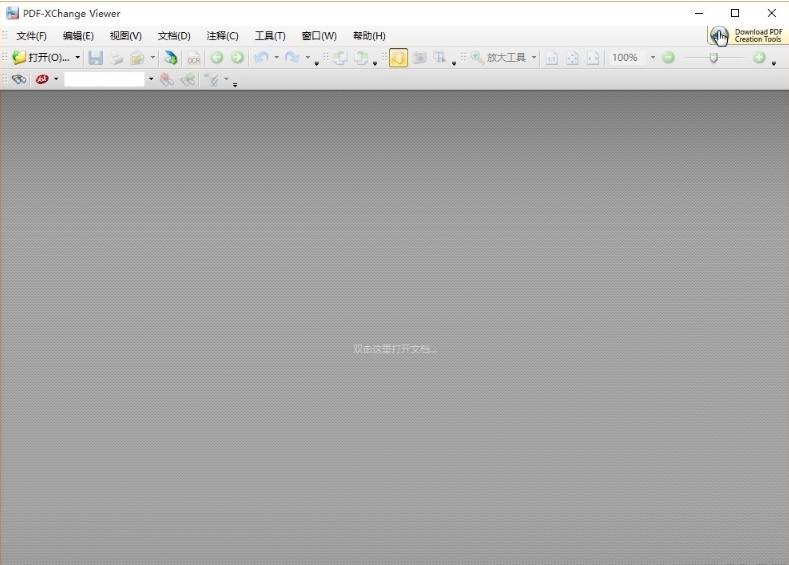Rotate page counter-clockwise icon

[340, 58]
